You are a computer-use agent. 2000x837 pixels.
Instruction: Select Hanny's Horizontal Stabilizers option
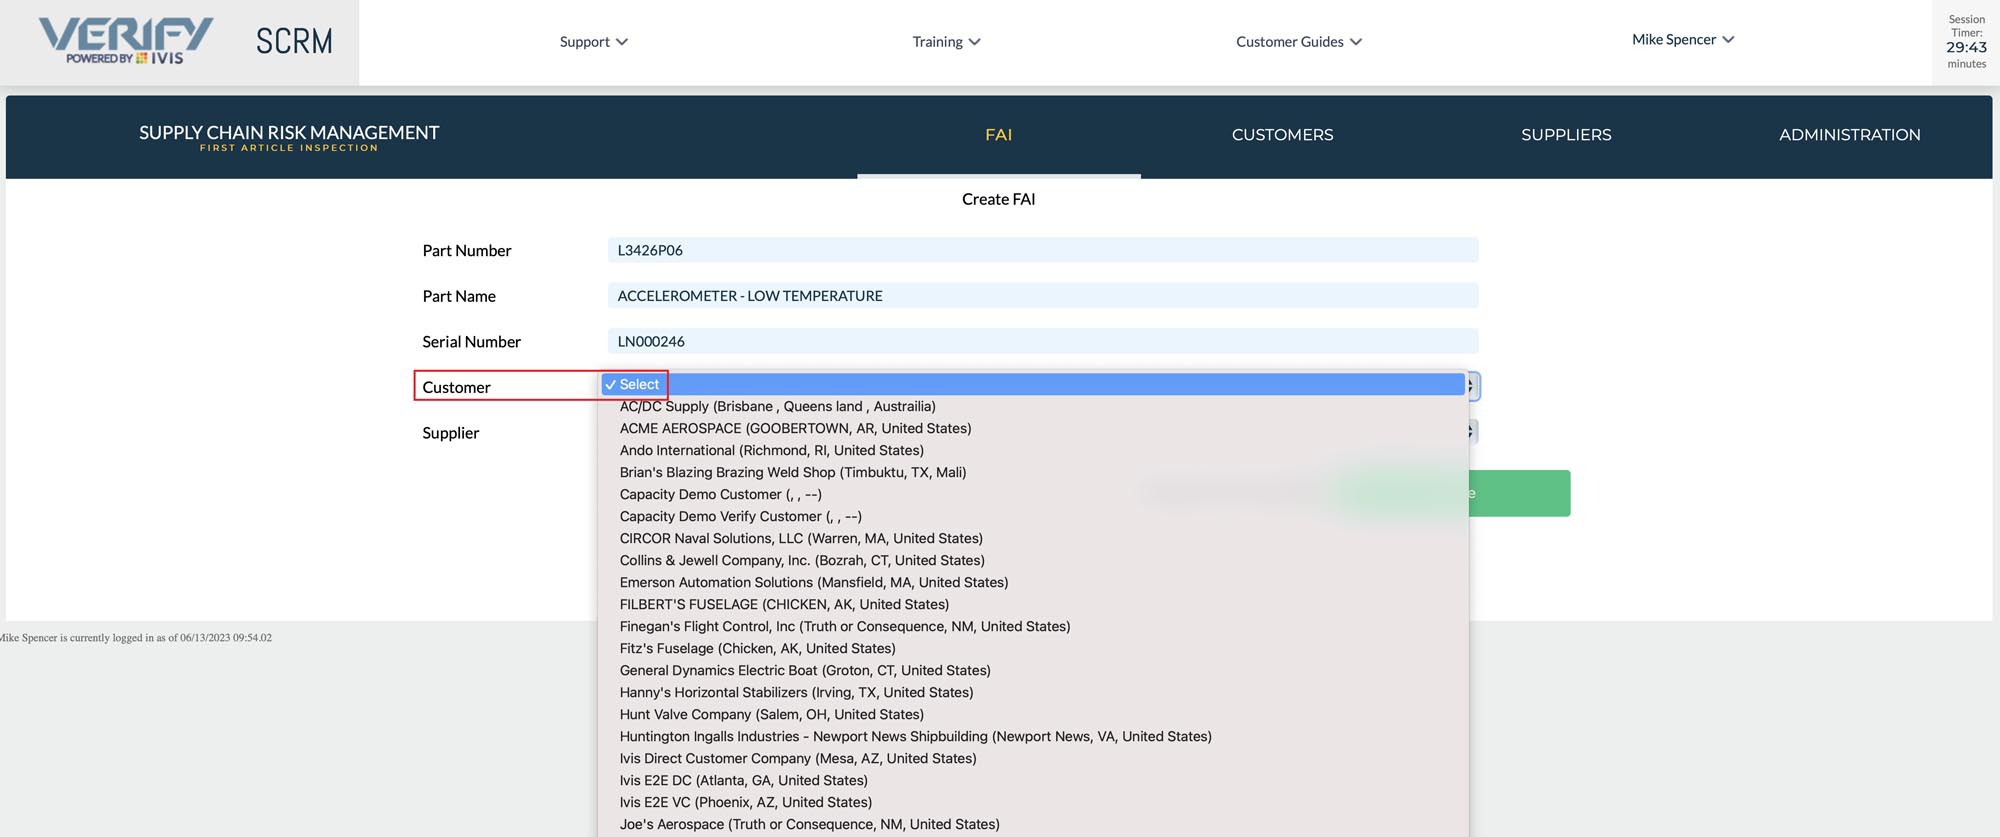click(1034, 692)
